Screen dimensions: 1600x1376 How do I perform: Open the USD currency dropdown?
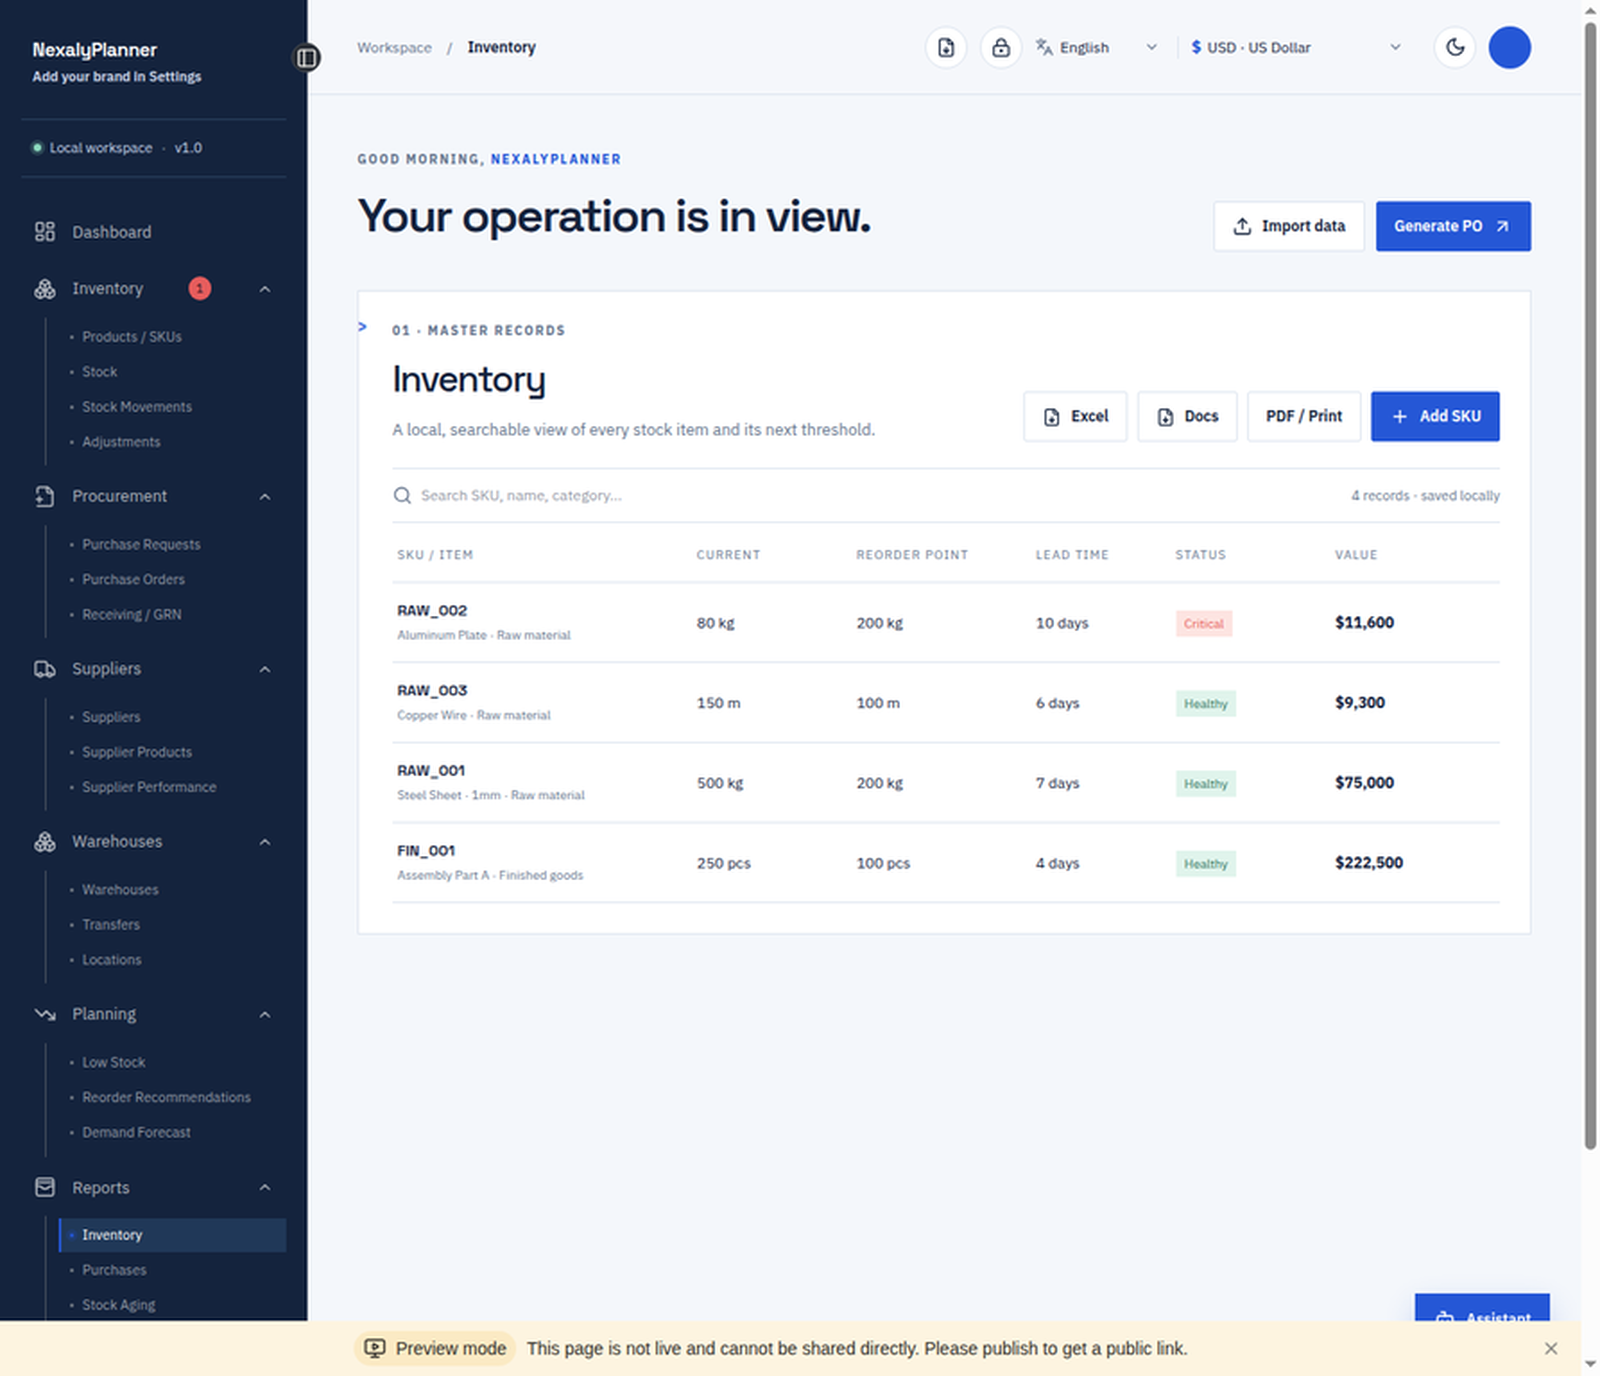tap(1296, 48)
